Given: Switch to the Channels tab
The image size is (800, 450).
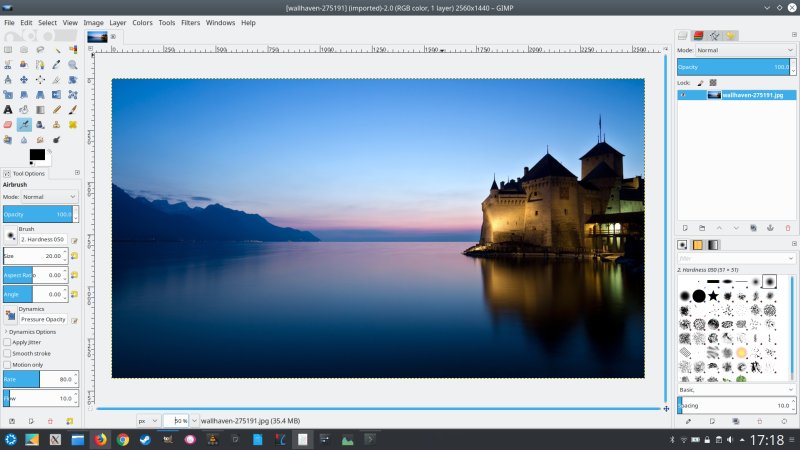Looking at the screenshot, I should click(x=698, y=35).
